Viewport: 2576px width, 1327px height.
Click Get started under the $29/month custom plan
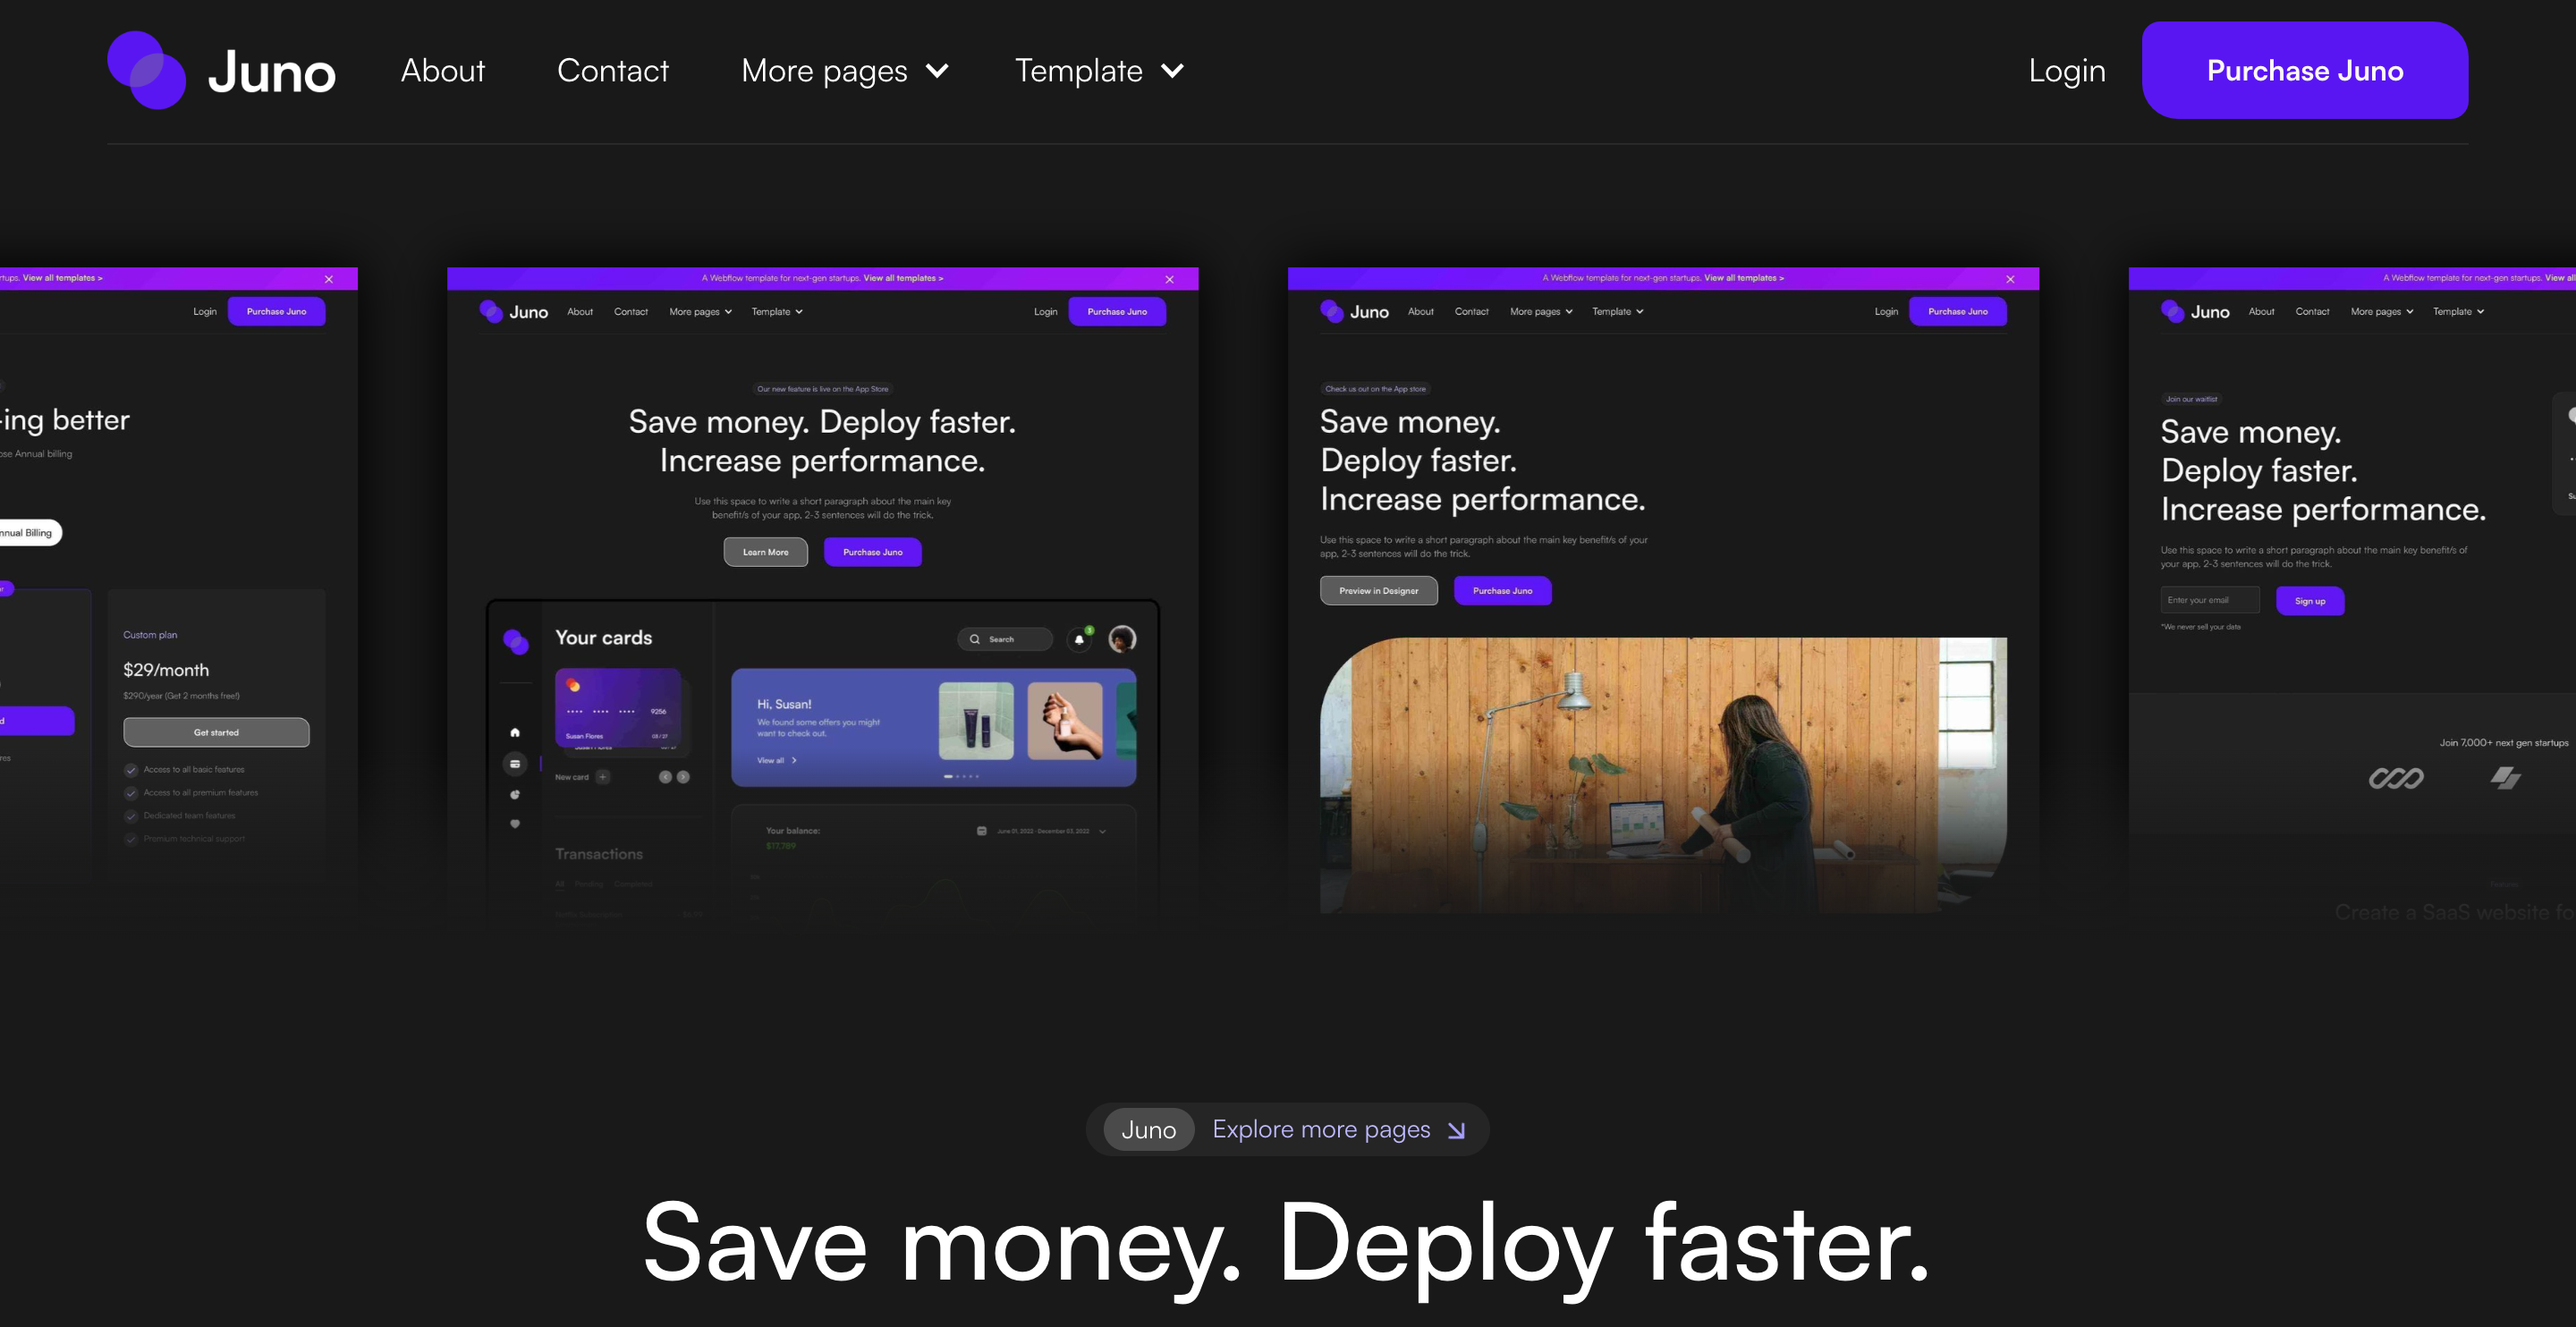pyautogui.click(x=216, y=732)
